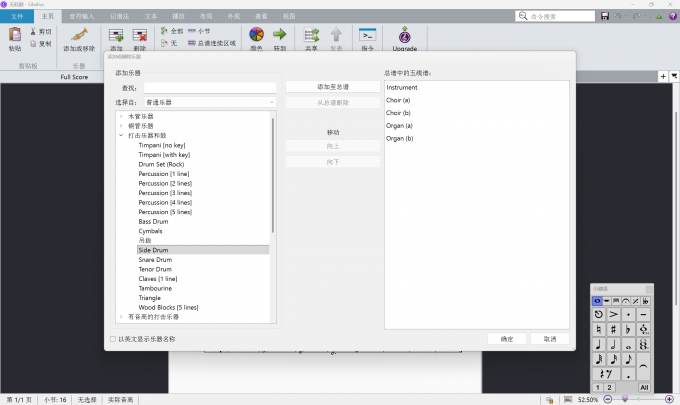
Task: Click the Copy icon in ribbon
Action: 33,43
